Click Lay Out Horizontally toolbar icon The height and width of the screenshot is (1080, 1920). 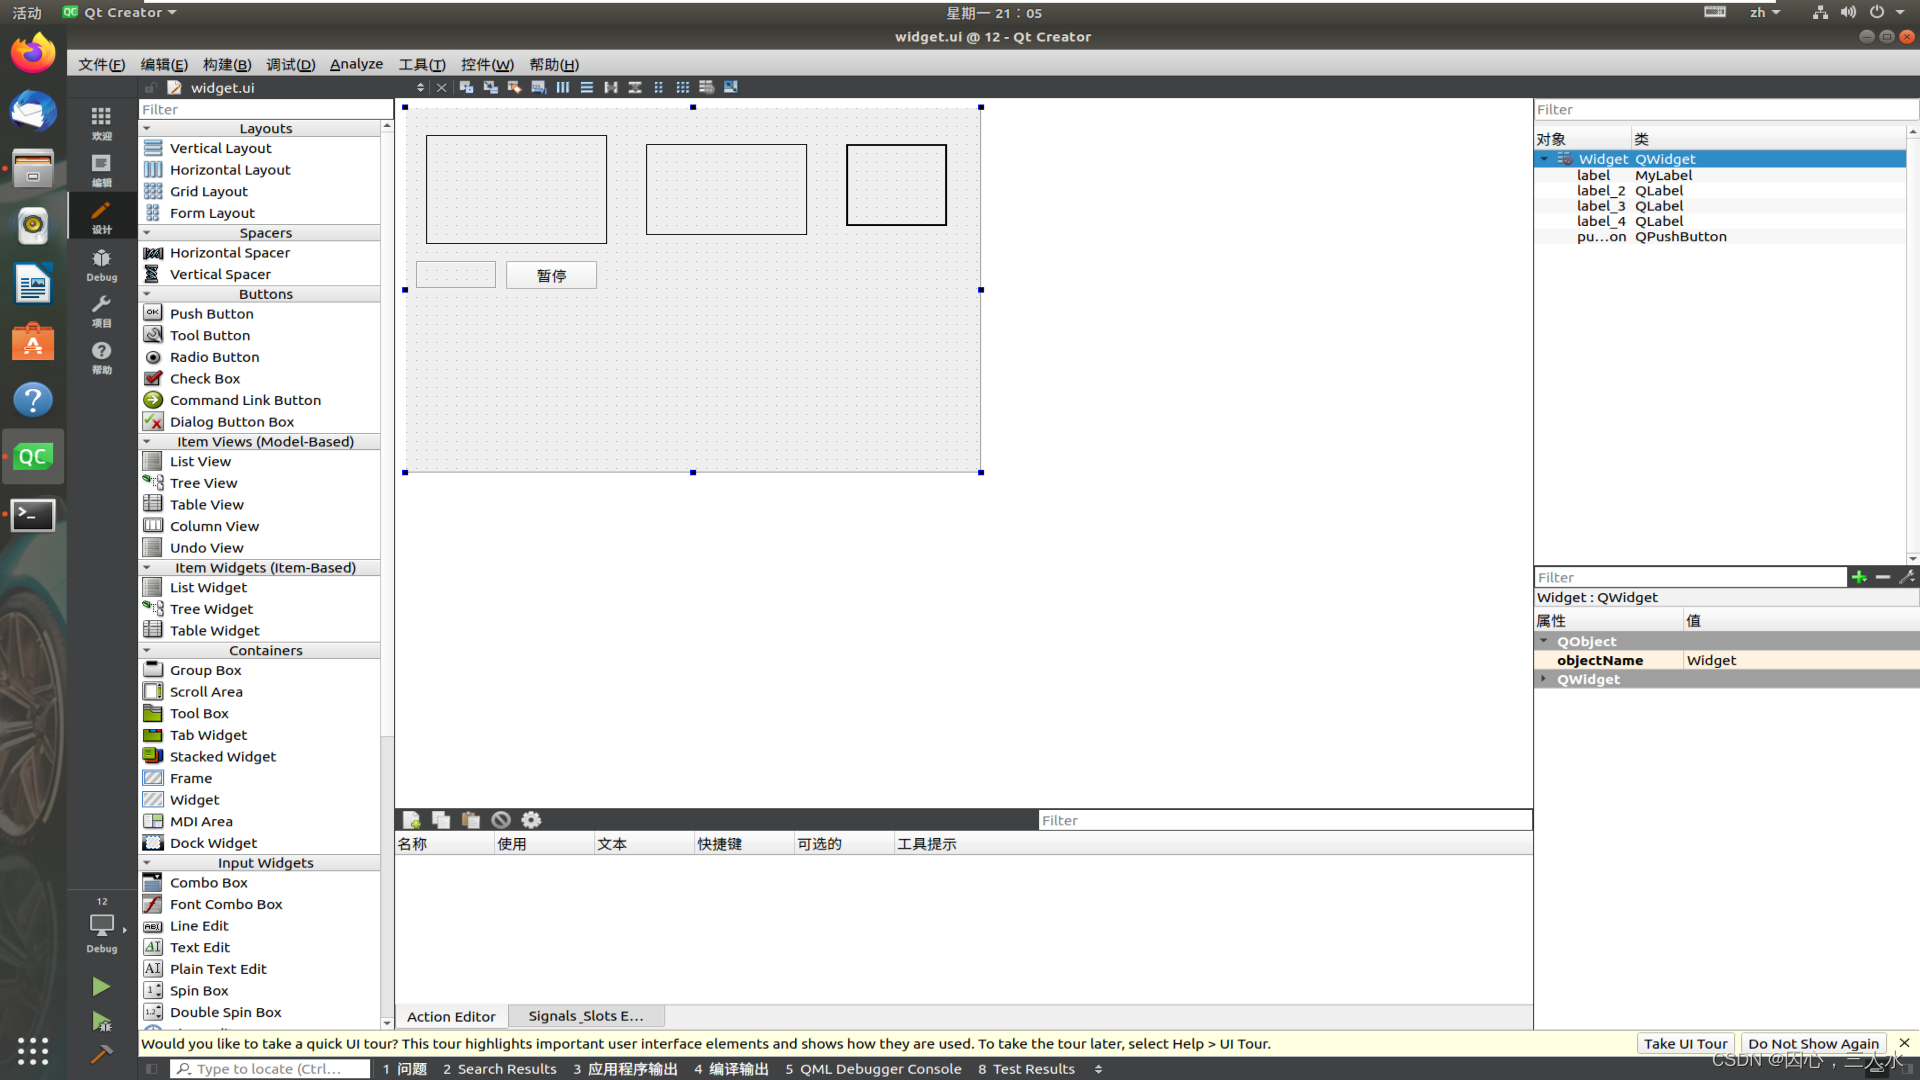(x=563, y=87)
